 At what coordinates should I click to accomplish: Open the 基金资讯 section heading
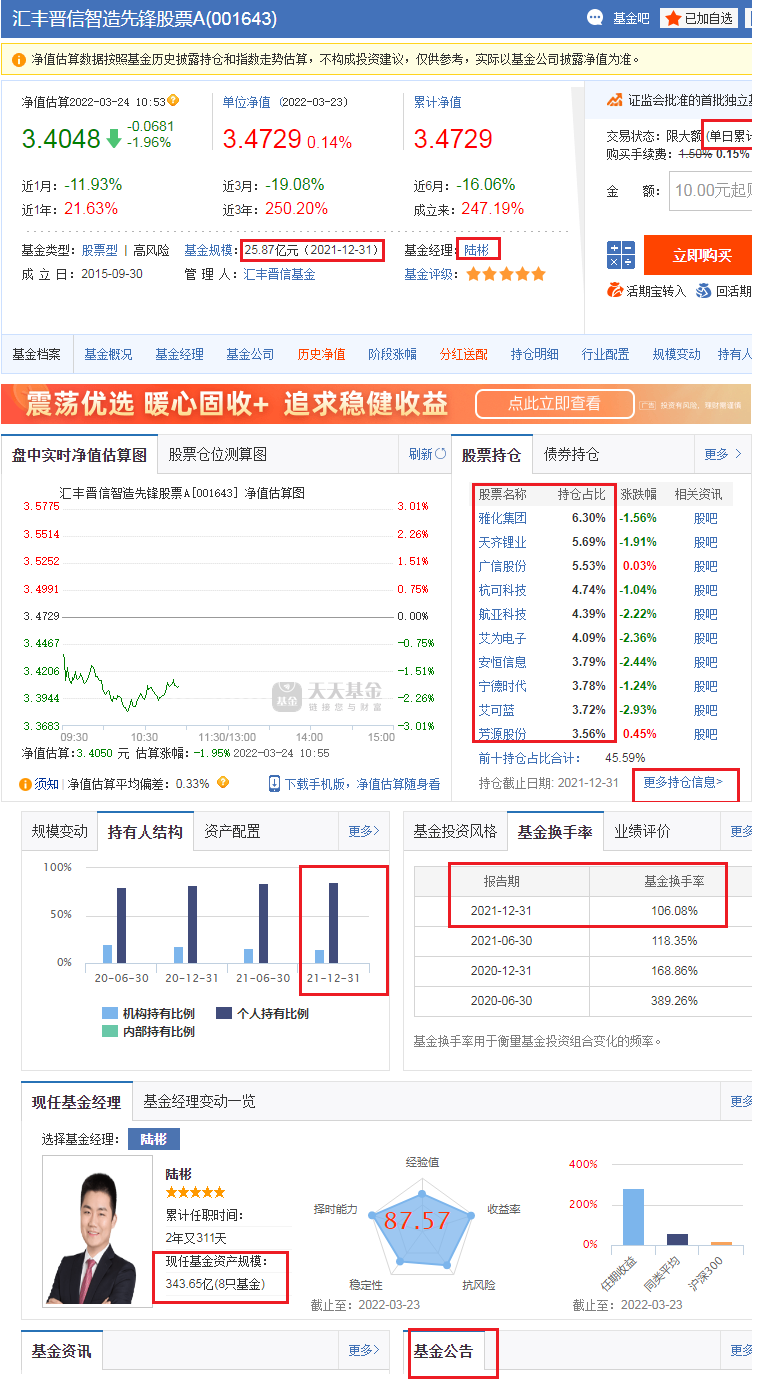pos(61,1350)
